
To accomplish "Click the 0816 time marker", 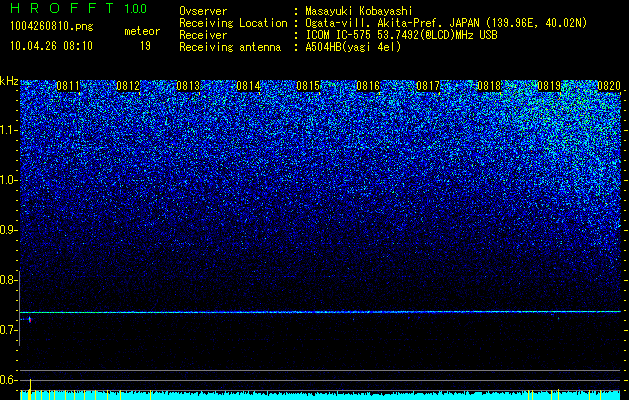I will tap(368, 86).
